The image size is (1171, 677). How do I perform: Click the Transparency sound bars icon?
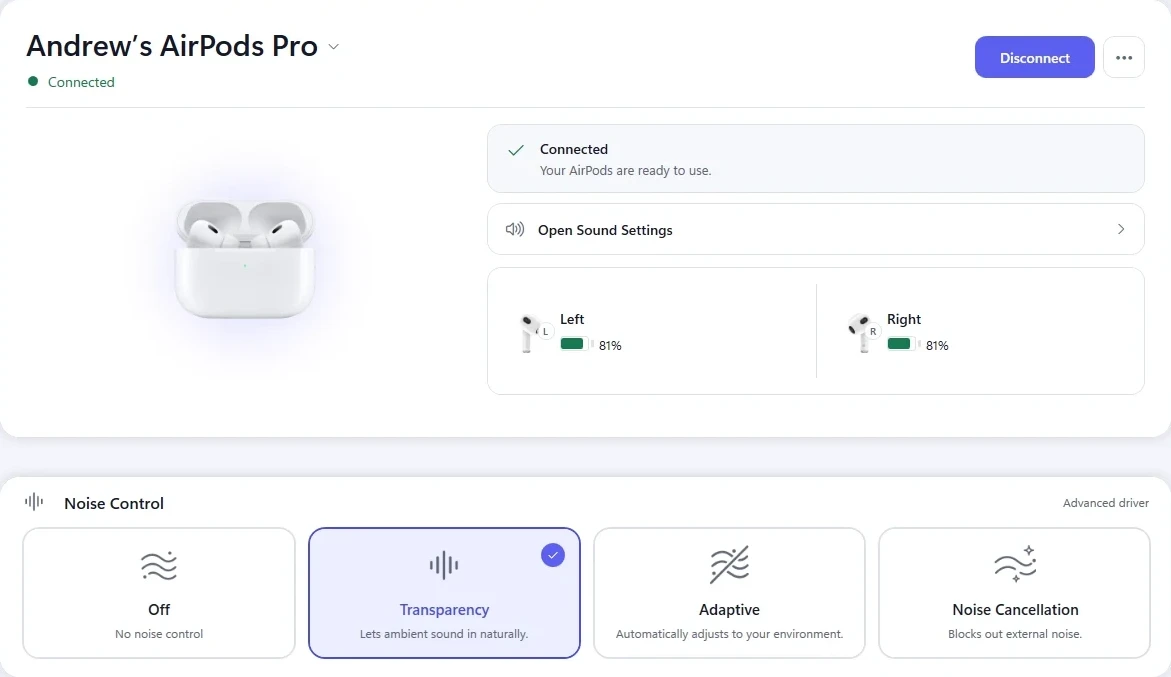coord(444,565)
